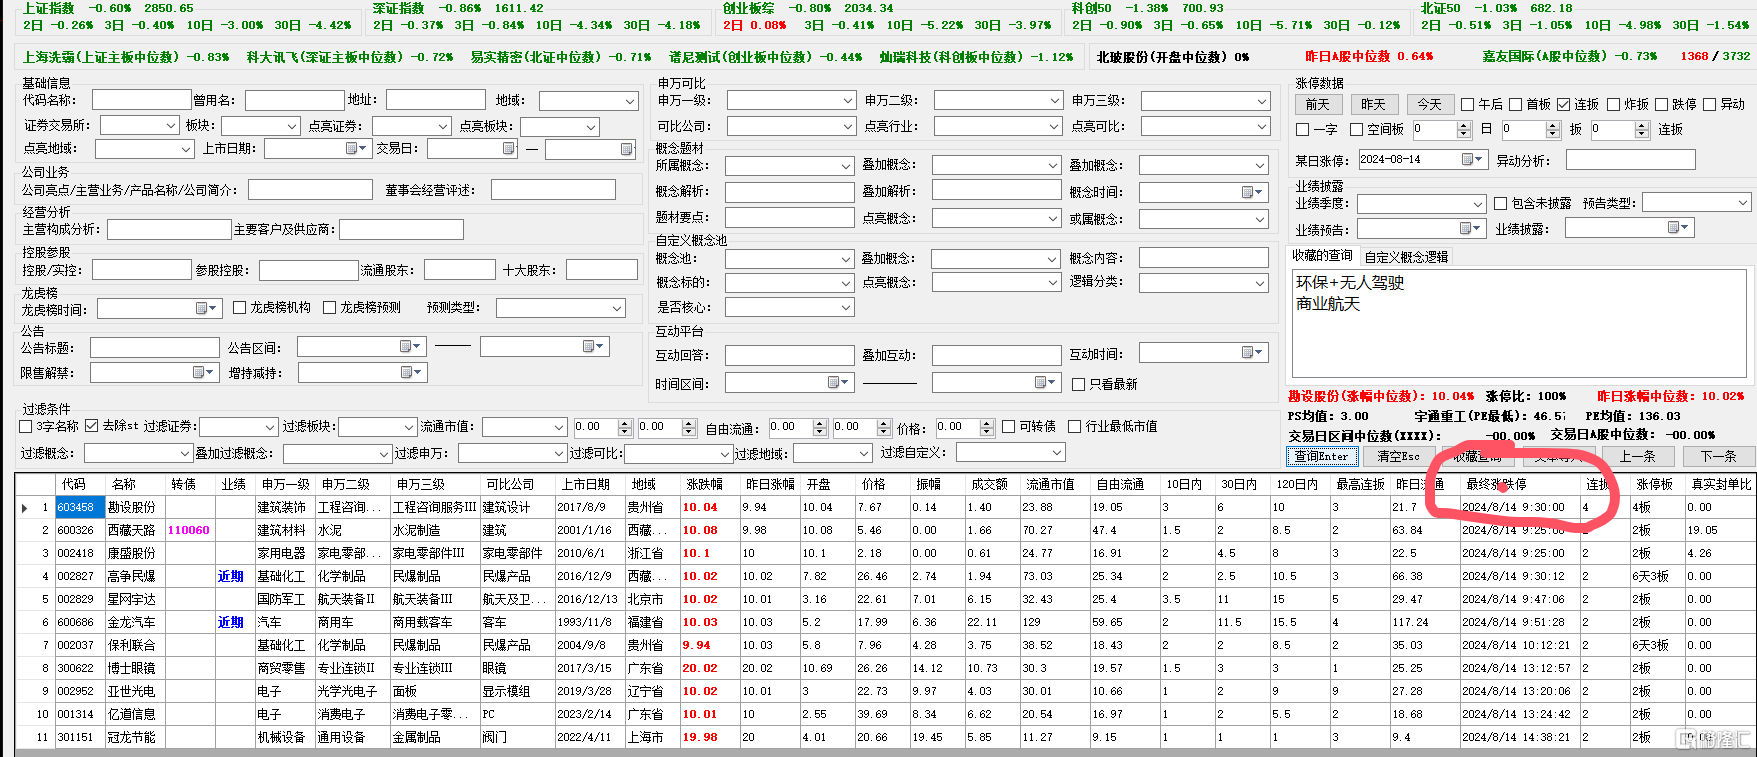1757x757 pixels.
Task: Open second calendar picker of 时间区间
Action: coord(1045,382)
